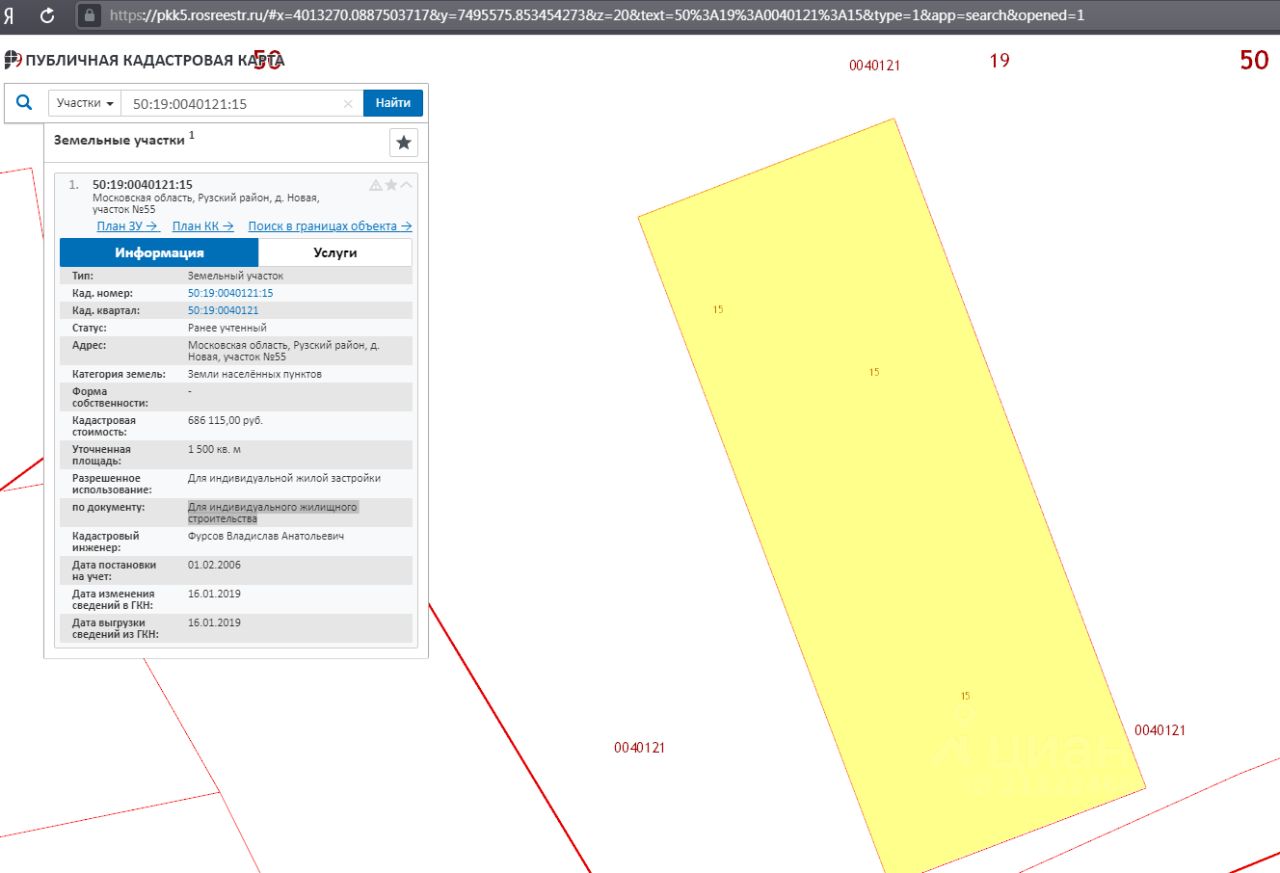The height and width of the screenshot is (873, 1280).
Task: Click the Rosreestr cadastral map logo
Action: pos(13,60)
